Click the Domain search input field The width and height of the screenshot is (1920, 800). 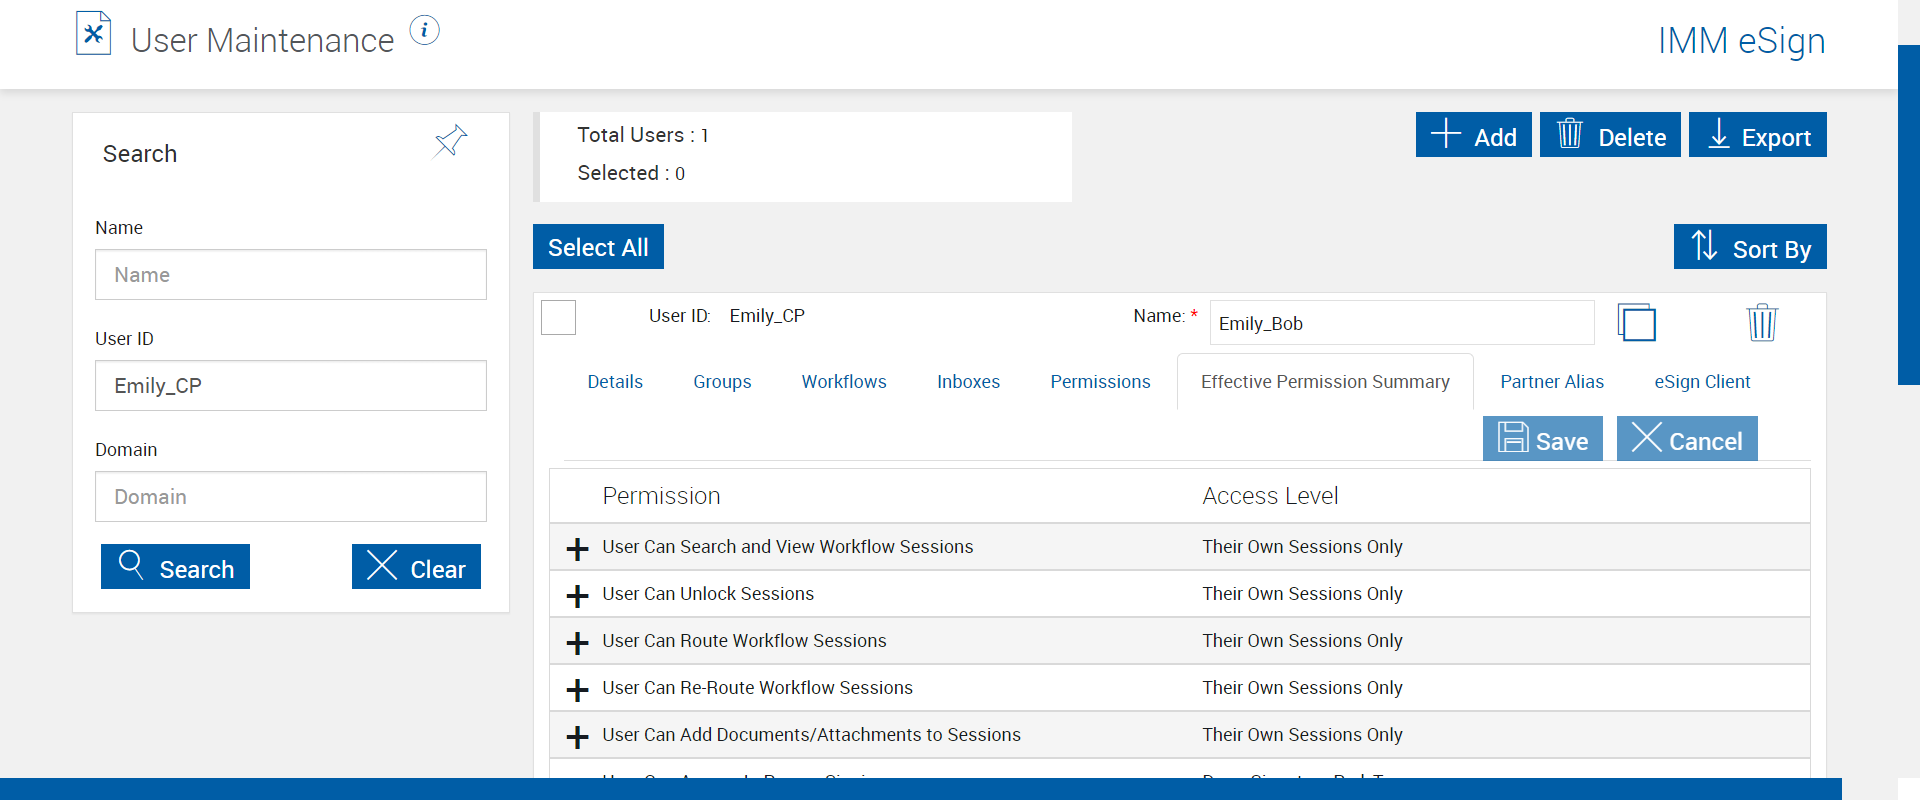click(291, 497)
